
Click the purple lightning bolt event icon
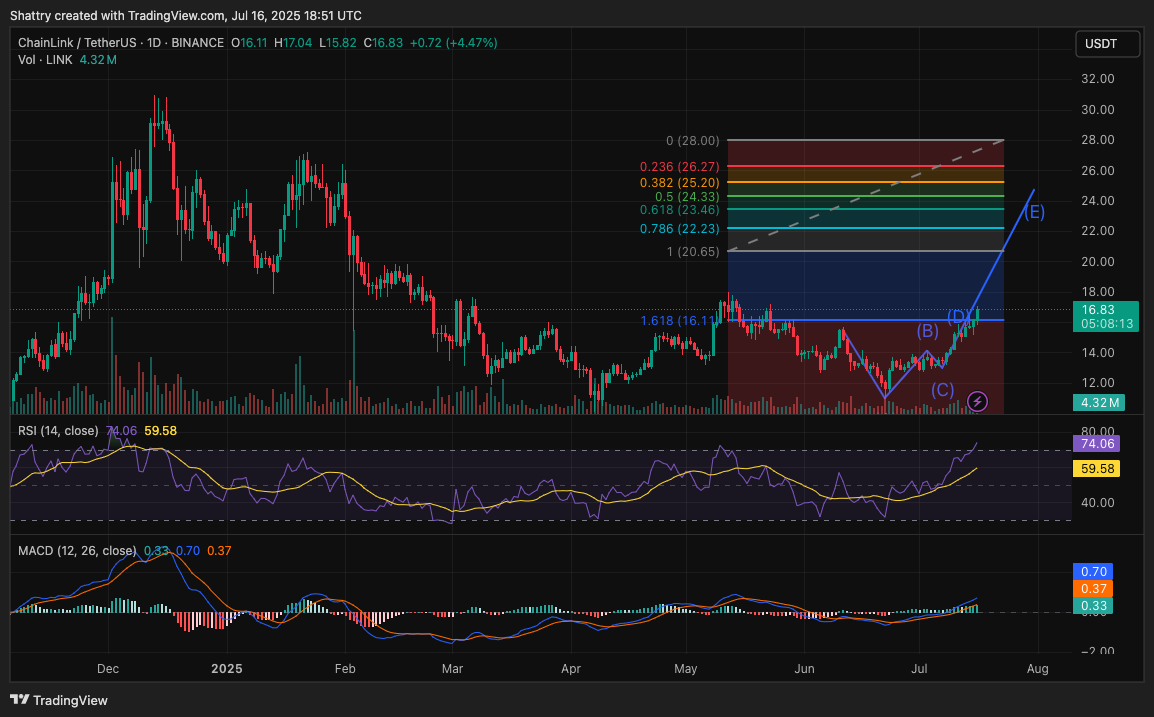click(x=978, y=401)
